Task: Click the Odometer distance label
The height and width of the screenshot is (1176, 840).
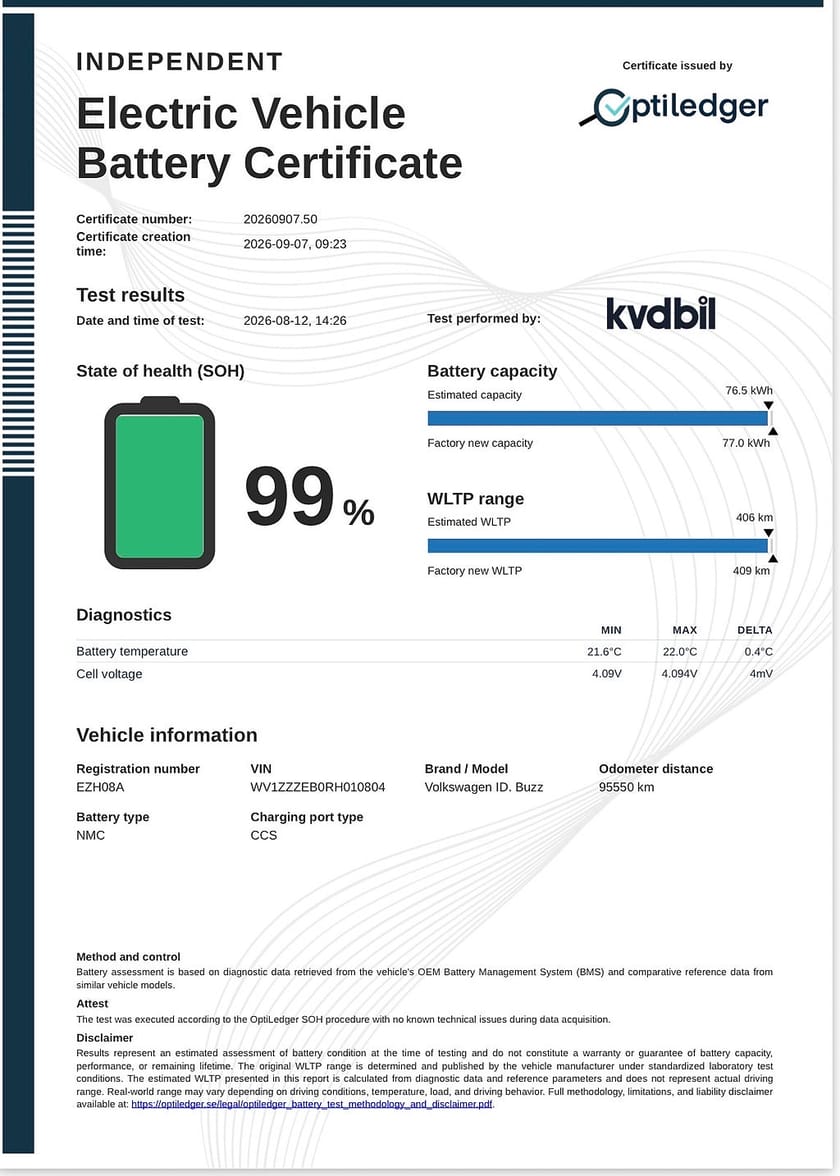Action: [656, 769]
